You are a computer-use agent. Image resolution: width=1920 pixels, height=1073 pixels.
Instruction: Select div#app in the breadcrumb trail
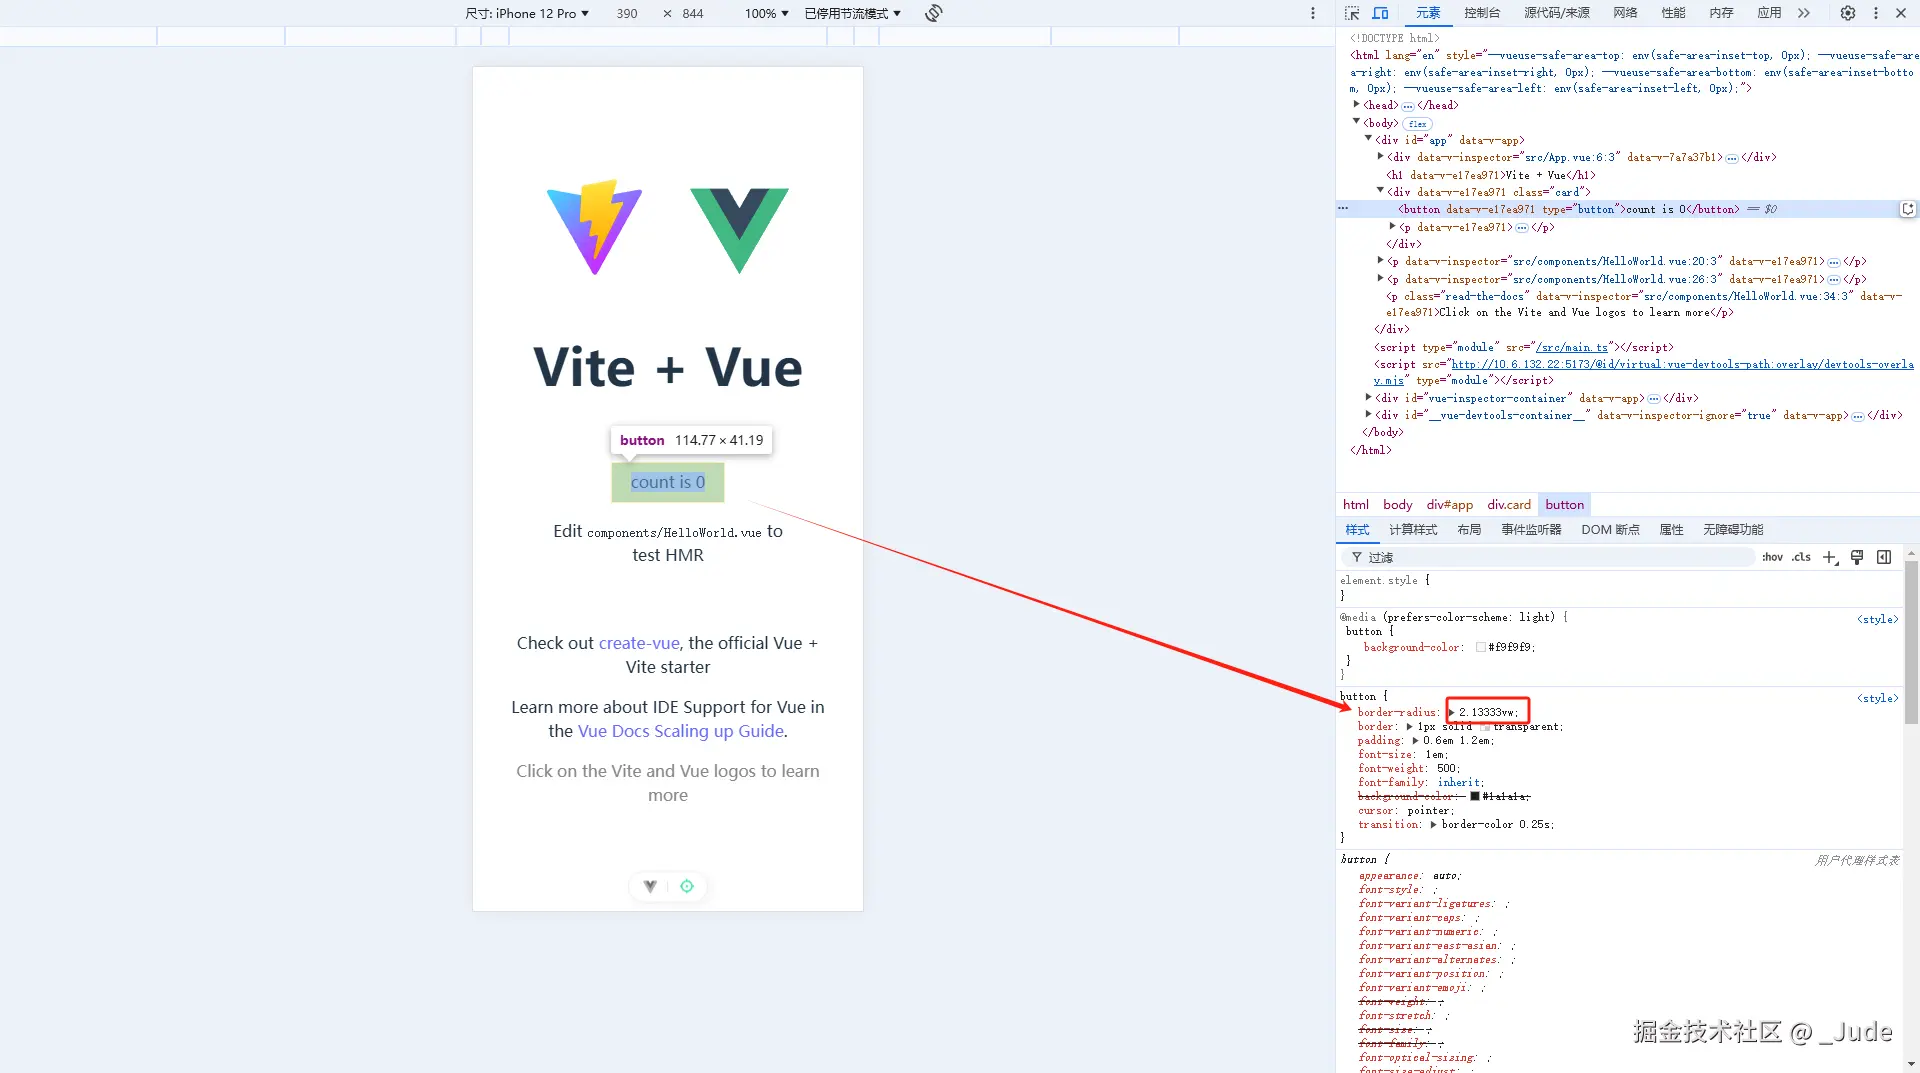coord(1450,505)
